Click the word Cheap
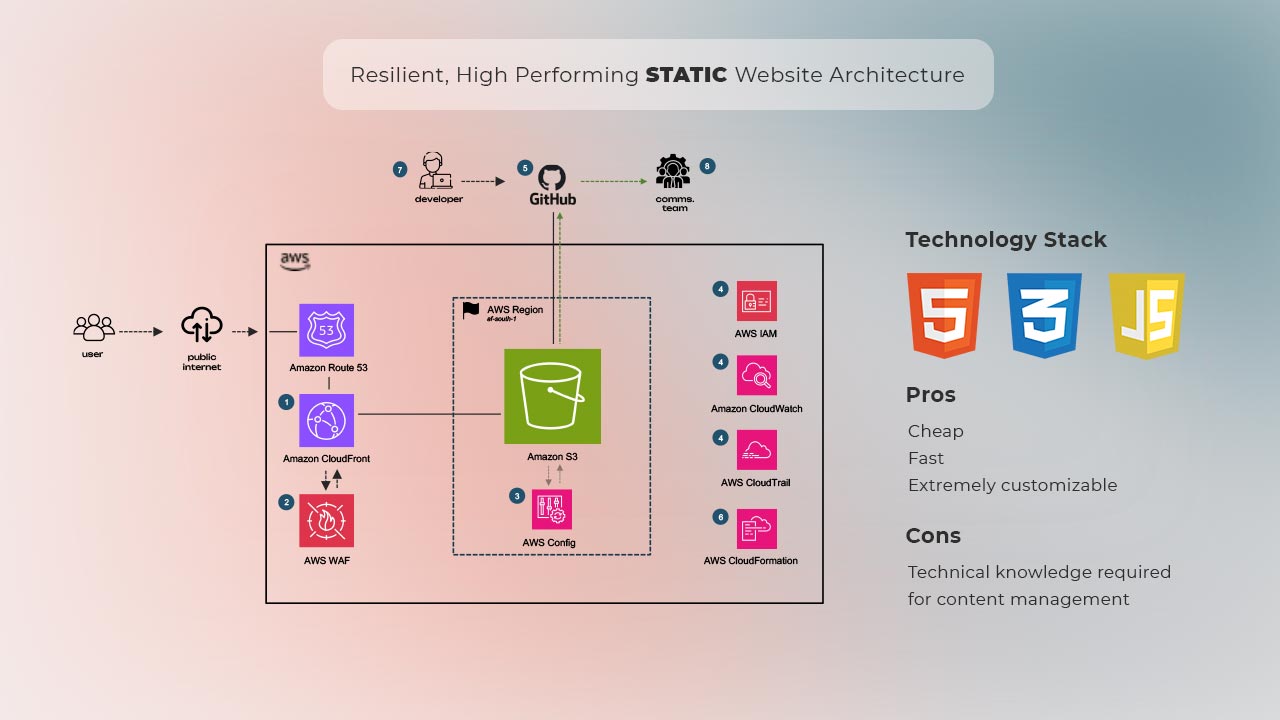Screen dimensions: 1280x720 click(936, 431)
